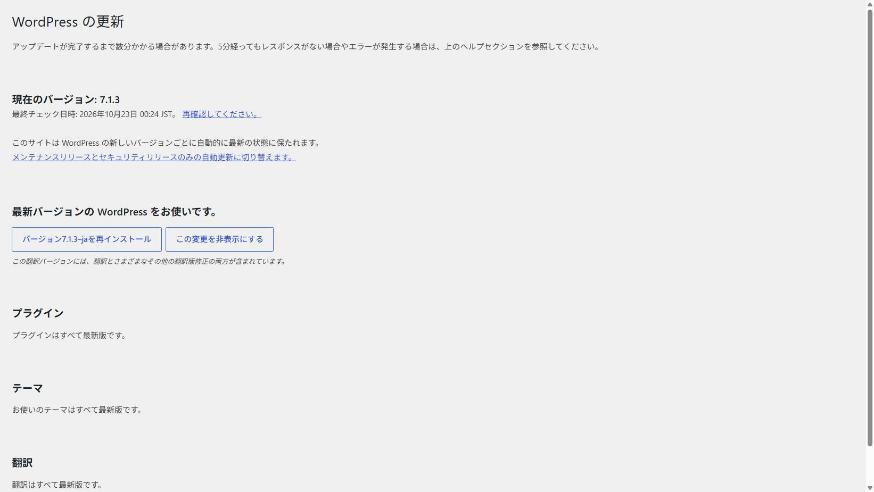This screenshot has width=874, height=492.
Task: Click the vertical scrollbar thumb
Action: point(870,227)
